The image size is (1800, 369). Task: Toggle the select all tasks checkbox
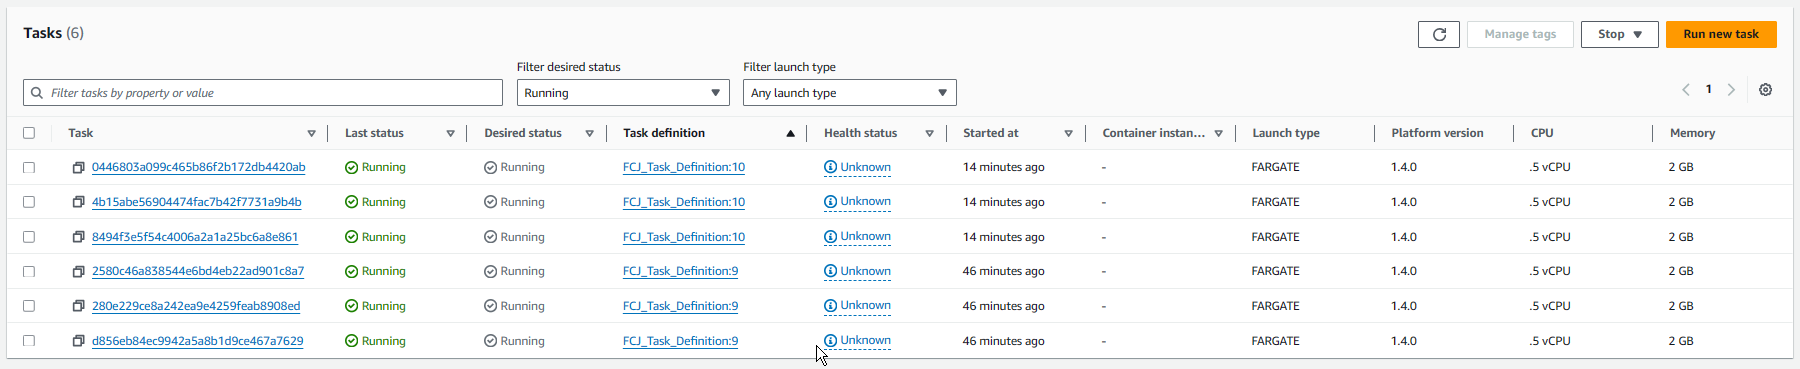click(29, 133)
